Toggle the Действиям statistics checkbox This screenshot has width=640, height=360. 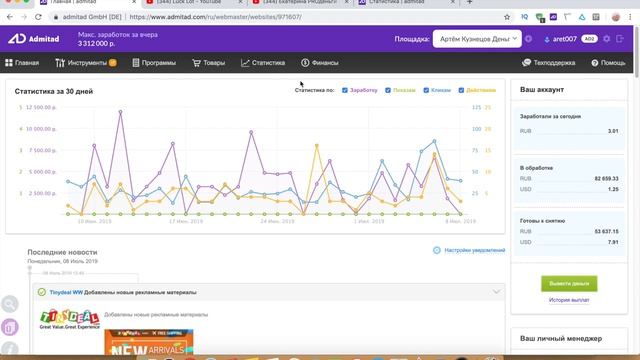[x=461, y=90]
